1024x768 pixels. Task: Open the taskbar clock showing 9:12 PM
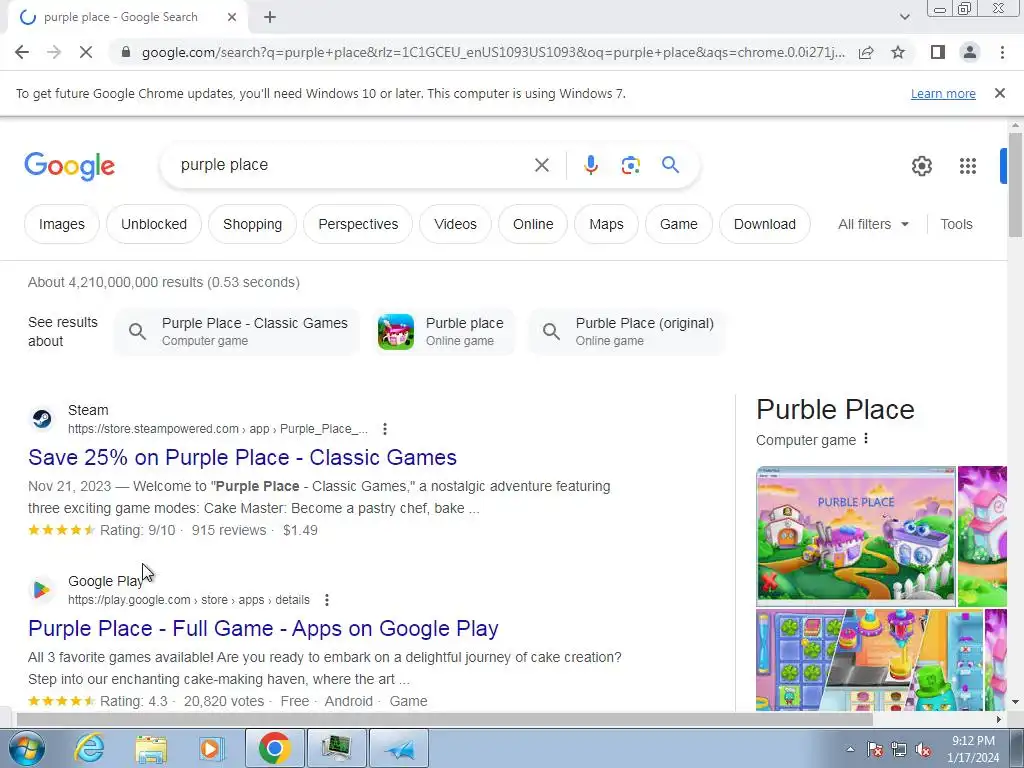point(973,749)
